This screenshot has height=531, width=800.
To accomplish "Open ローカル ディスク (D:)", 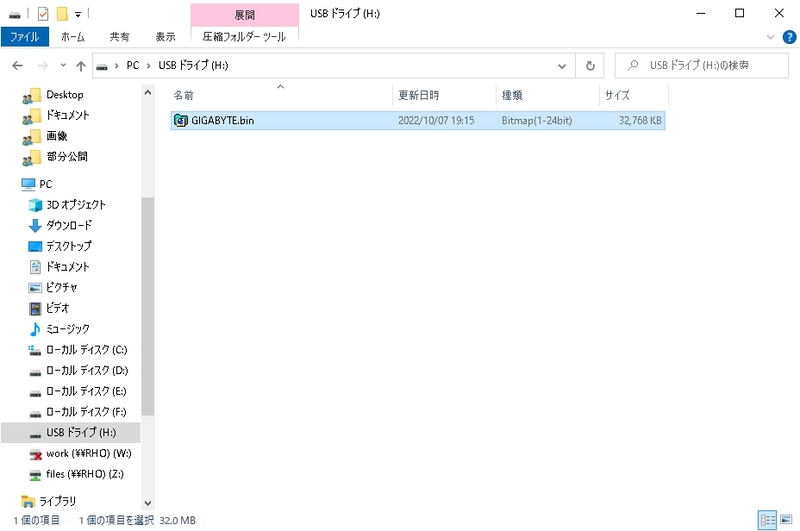I will click(x=87, y=370).
